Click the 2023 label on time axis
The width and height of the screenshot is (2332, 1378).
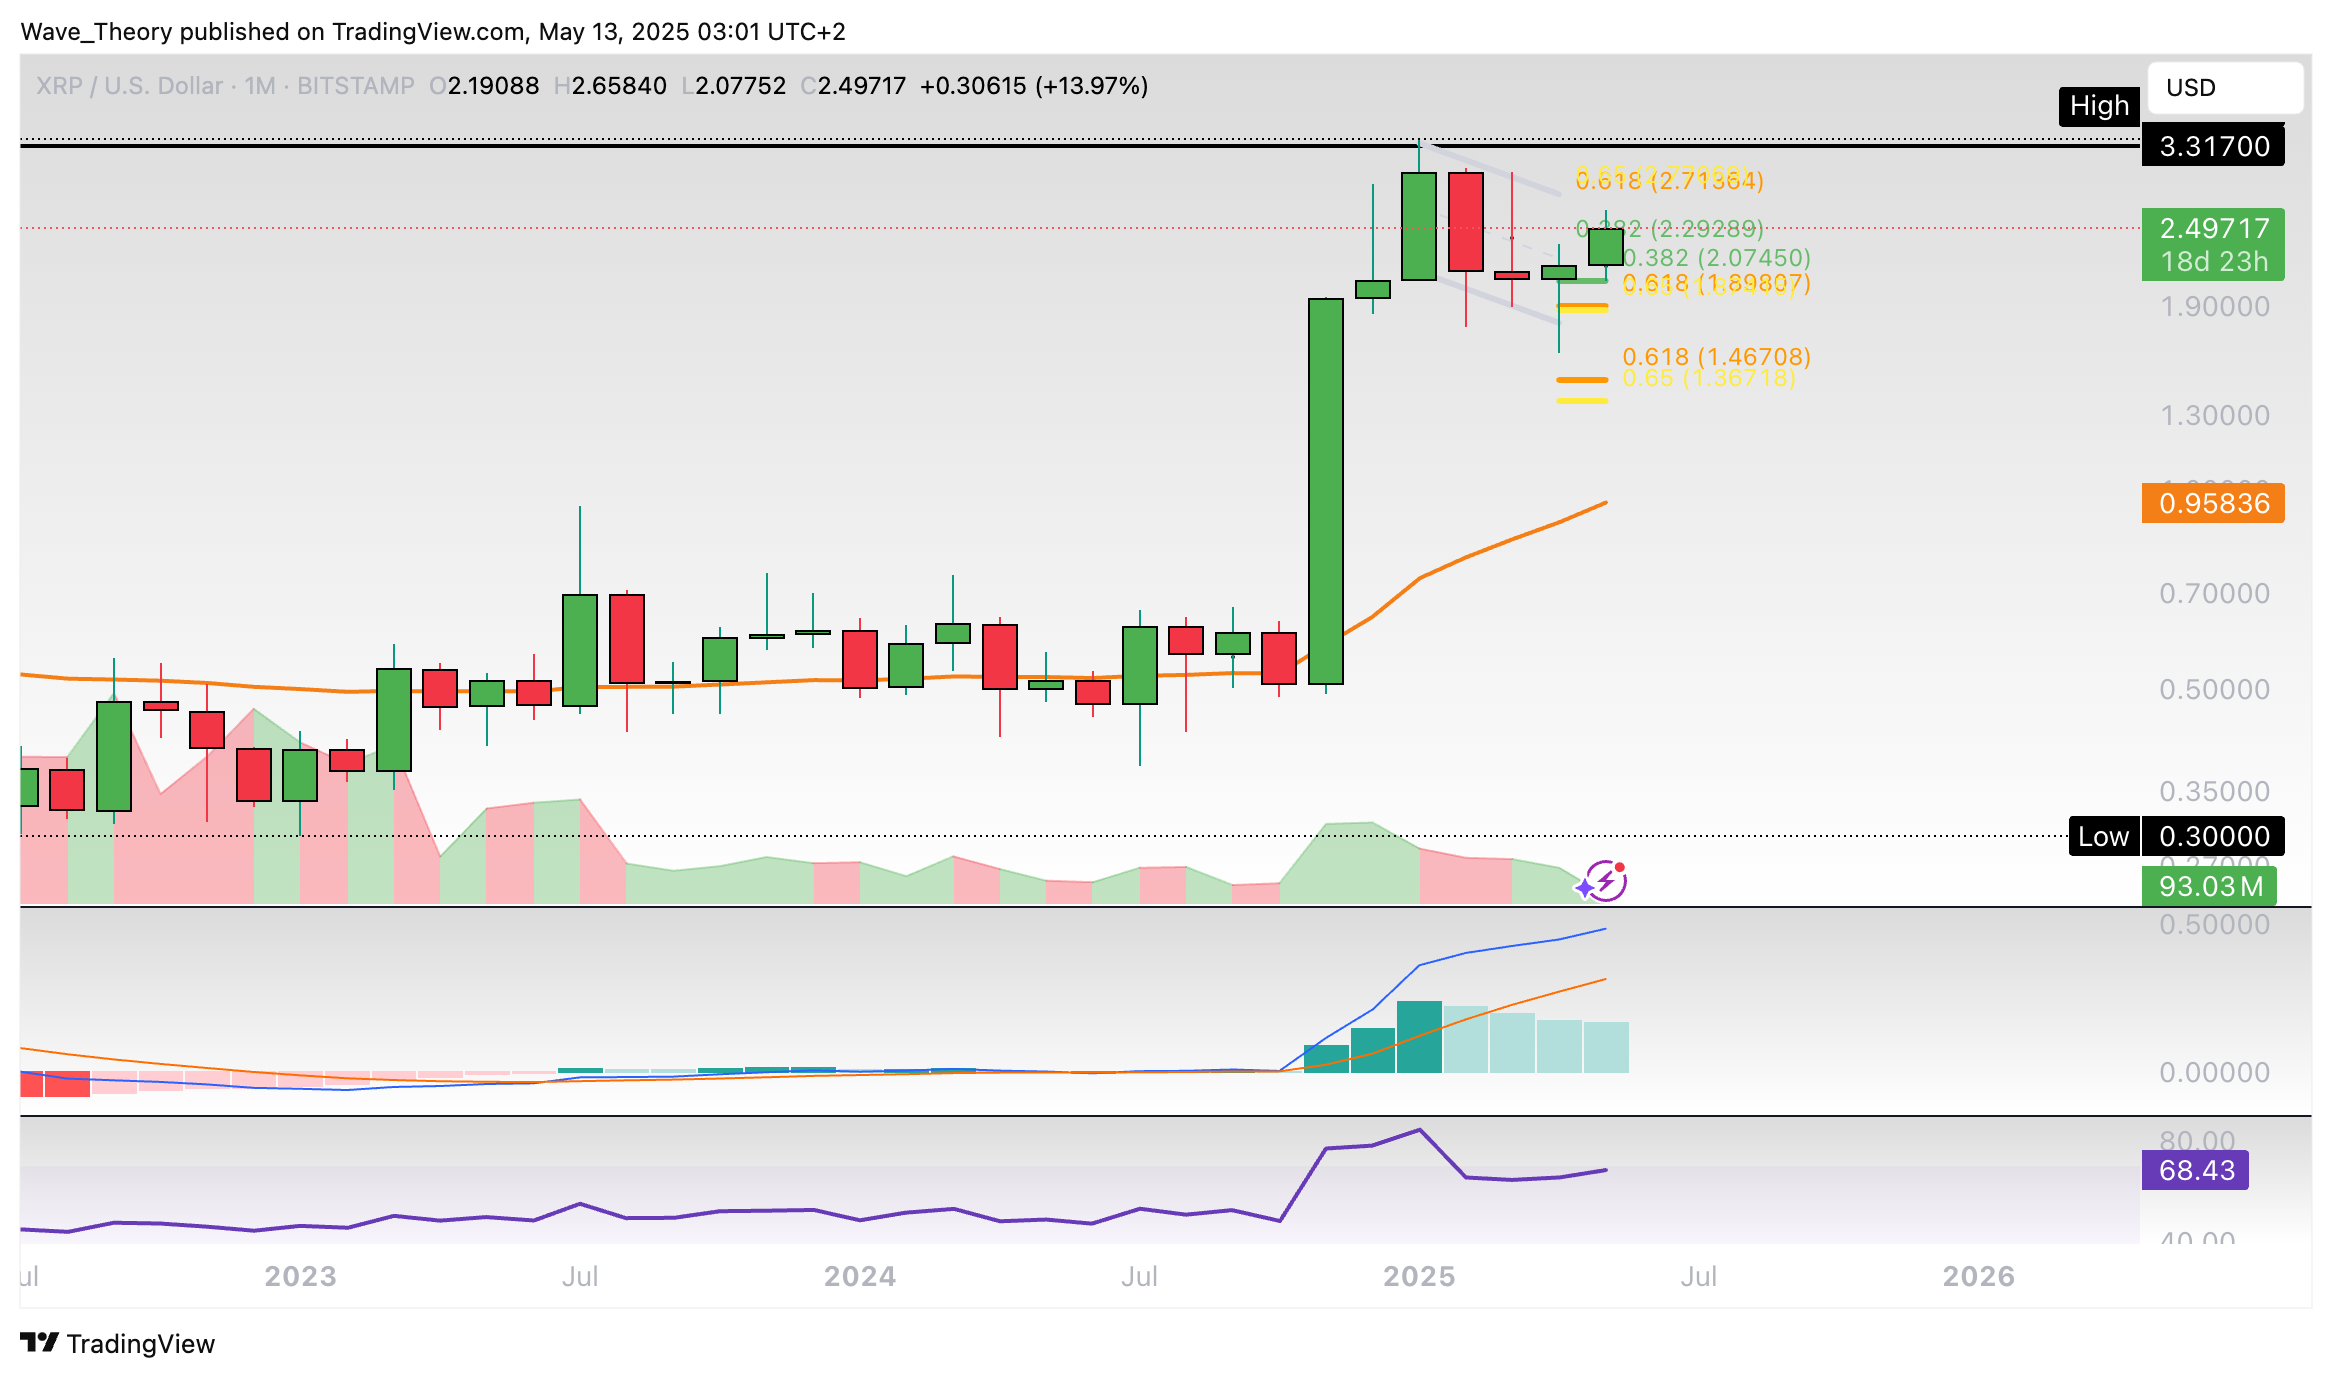tap(300, 1276)
